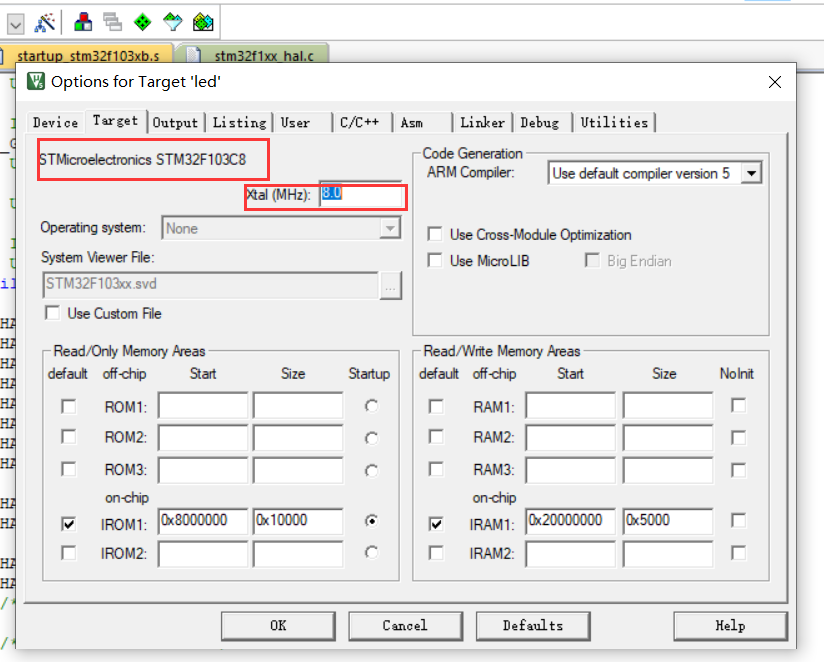
Task: Switch to stm32f1xx_hal.c editor tab
Action: (x=256, y=56)
